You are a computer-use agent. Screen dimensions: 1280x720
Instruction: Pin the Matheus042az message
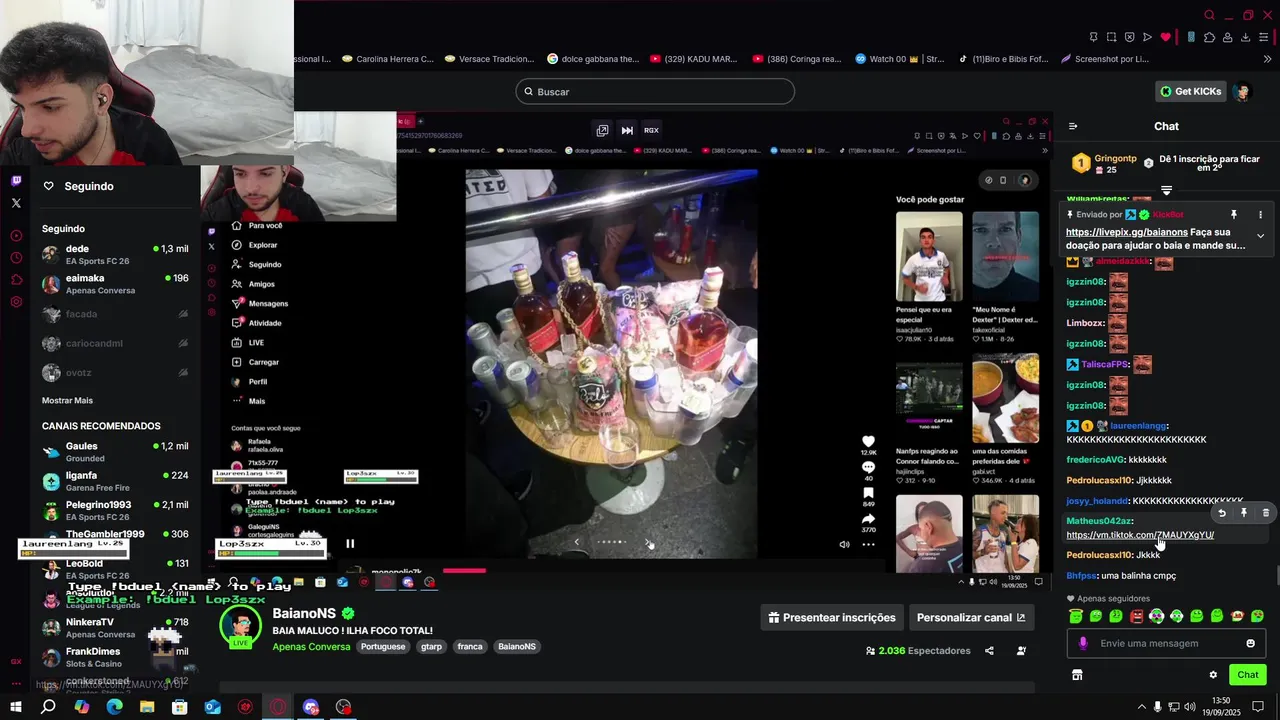point(1244,513)
